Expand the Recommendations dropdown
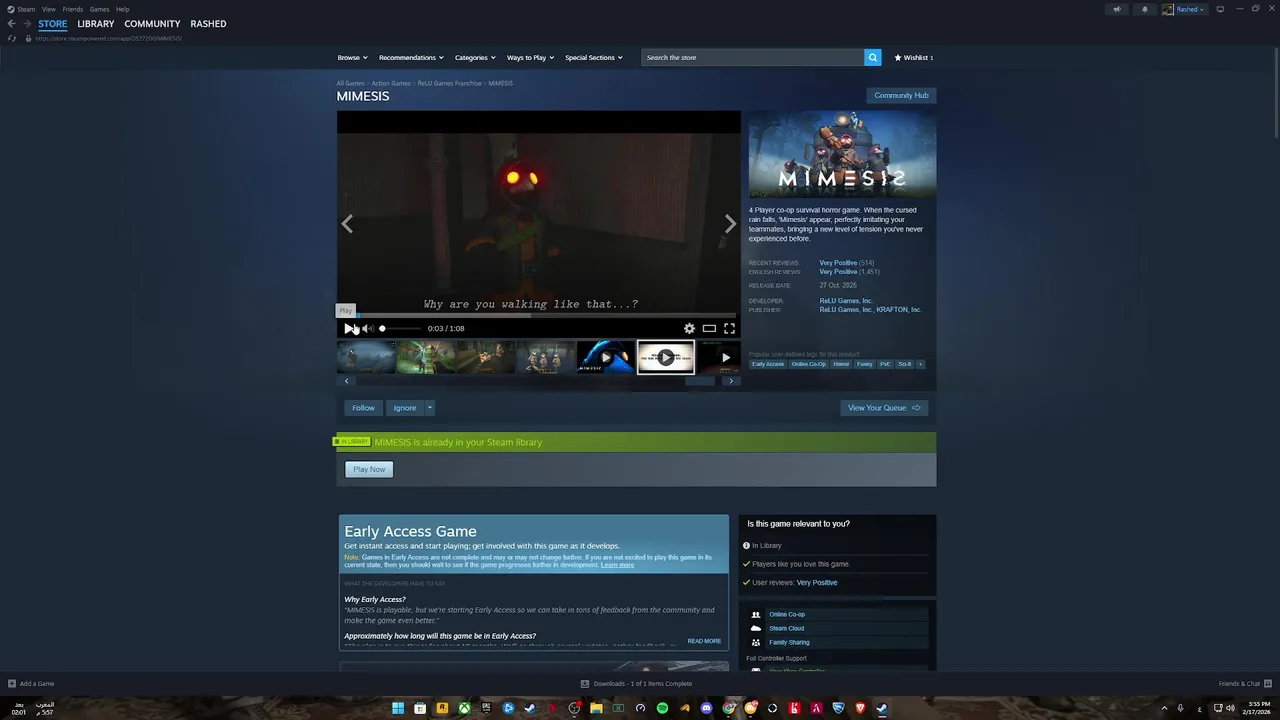 click(411, 57)
